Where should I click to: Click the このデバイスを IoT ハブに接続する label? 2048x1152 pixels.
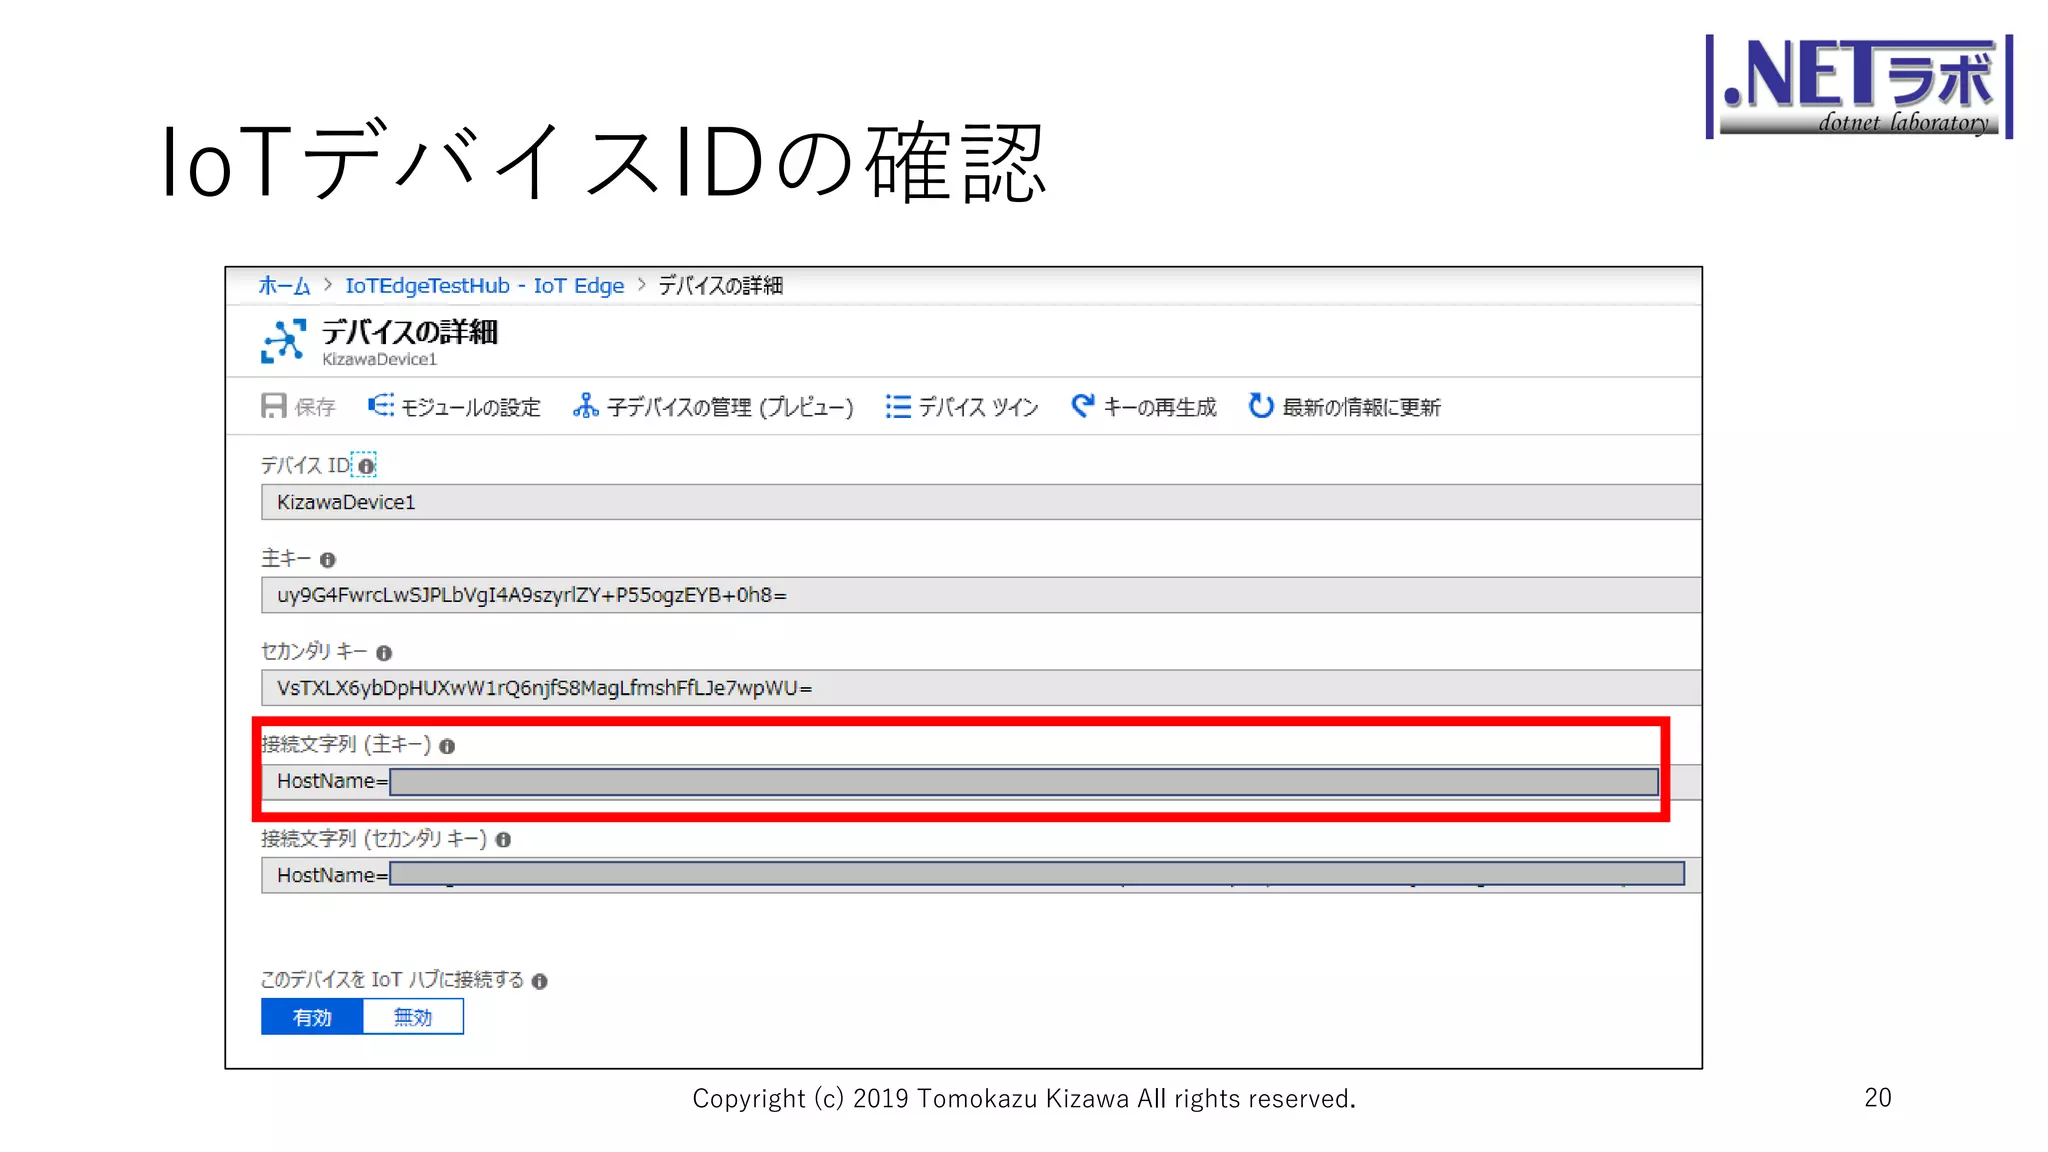[392, 980]
